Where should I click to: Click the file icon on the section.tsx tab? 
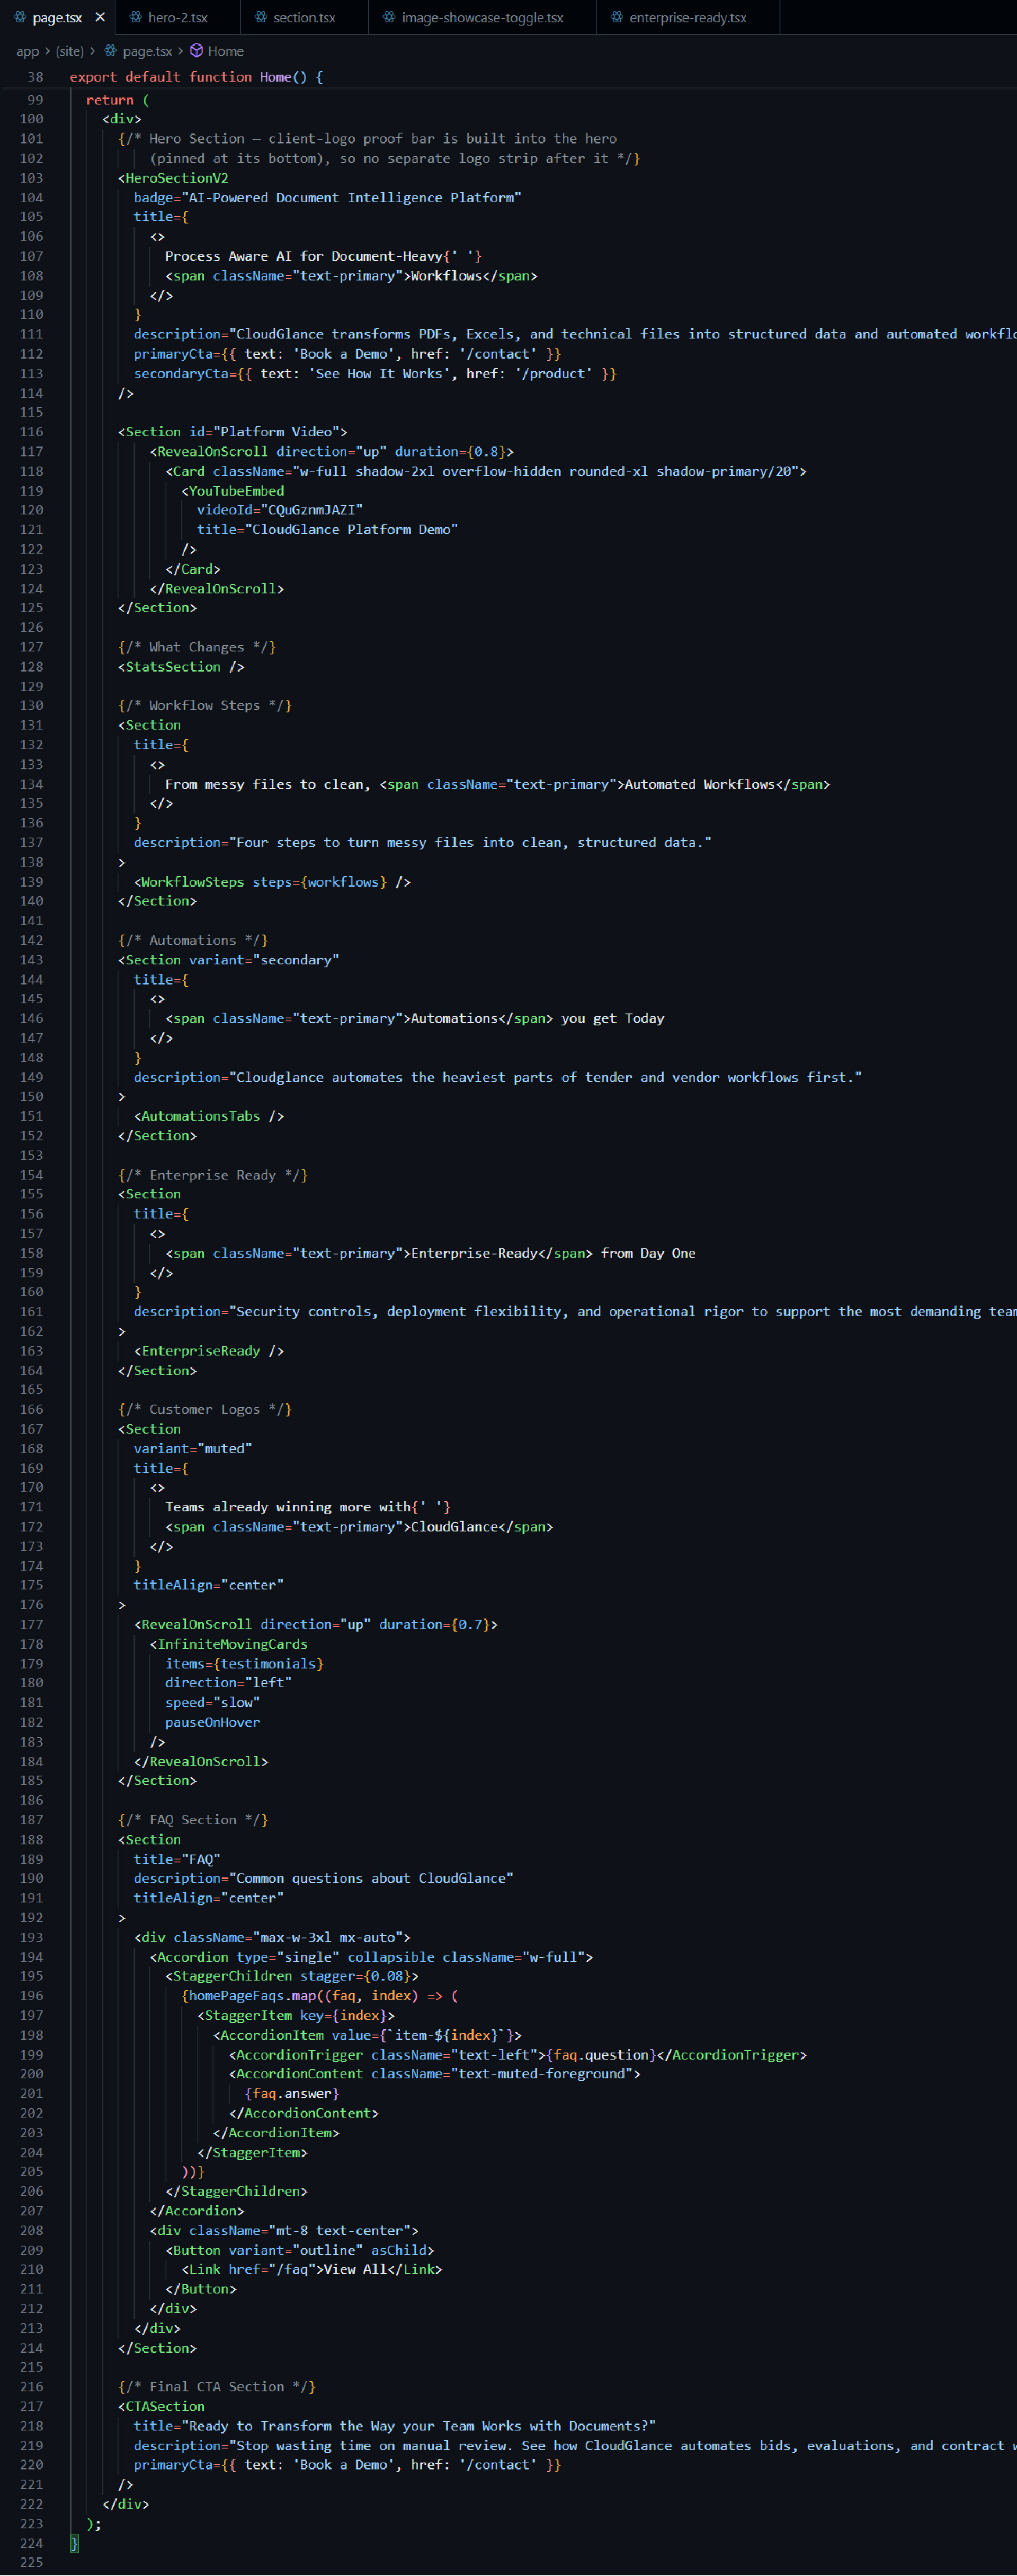261,17
